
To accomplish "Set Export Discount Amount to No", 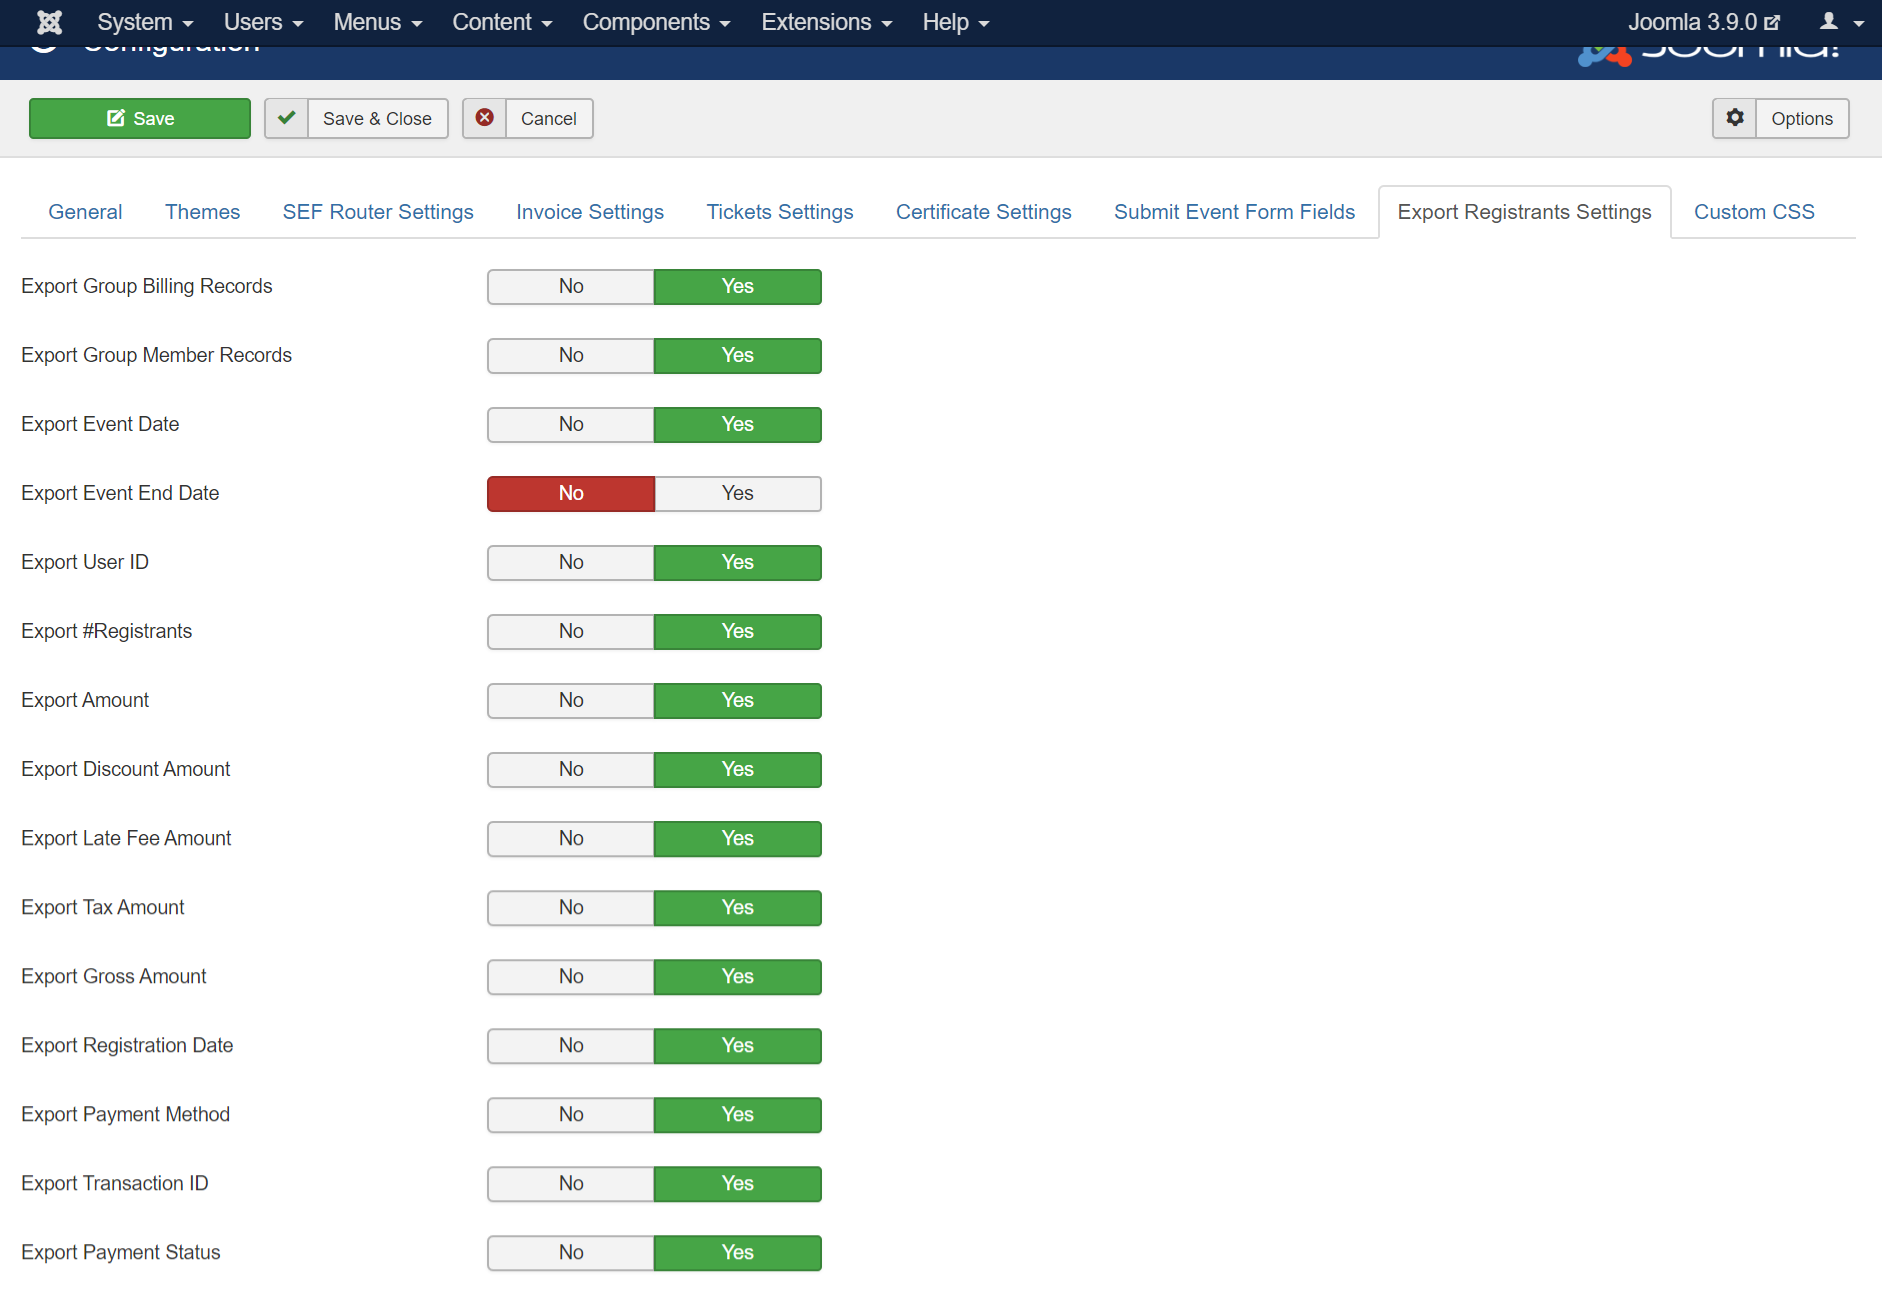I will point(571,770).
